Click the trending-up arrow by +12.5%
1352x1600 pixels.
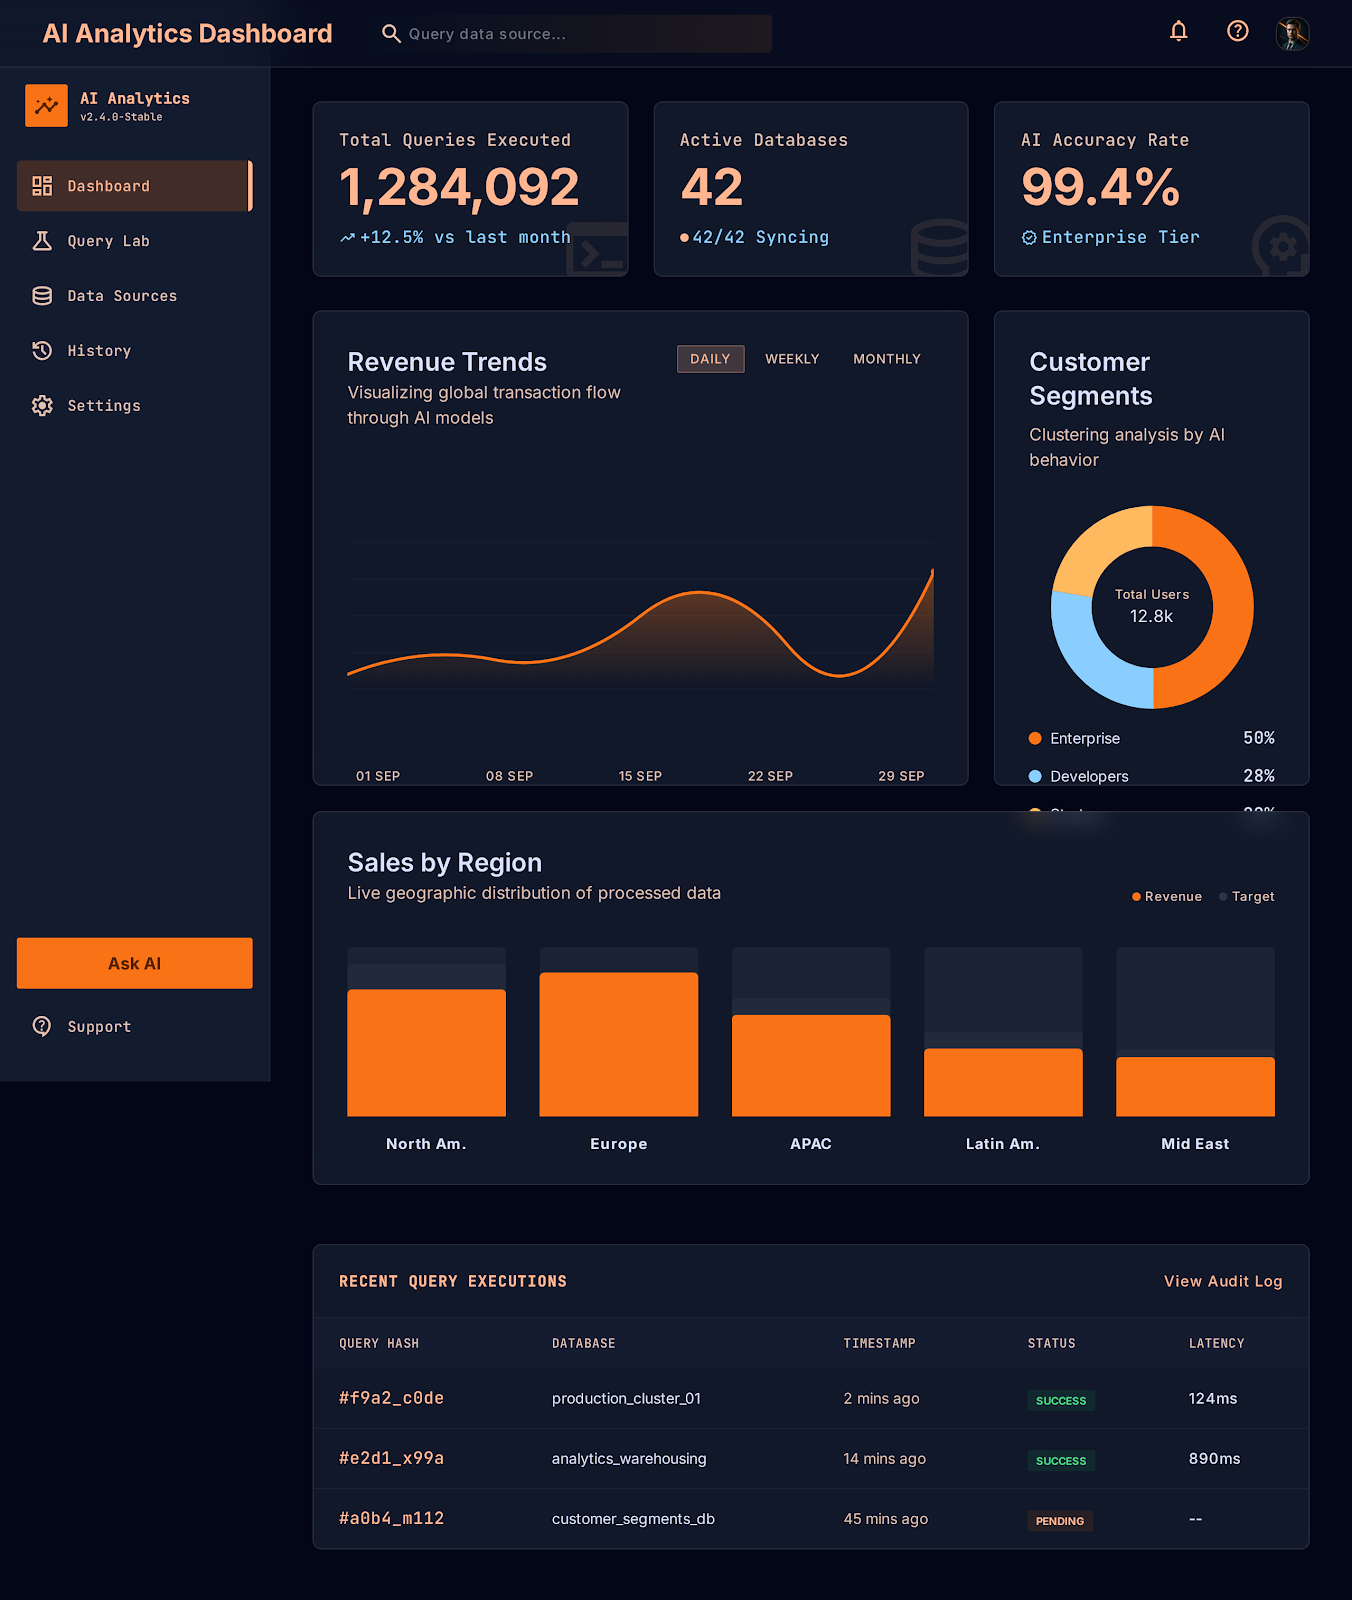click(347, 238)
